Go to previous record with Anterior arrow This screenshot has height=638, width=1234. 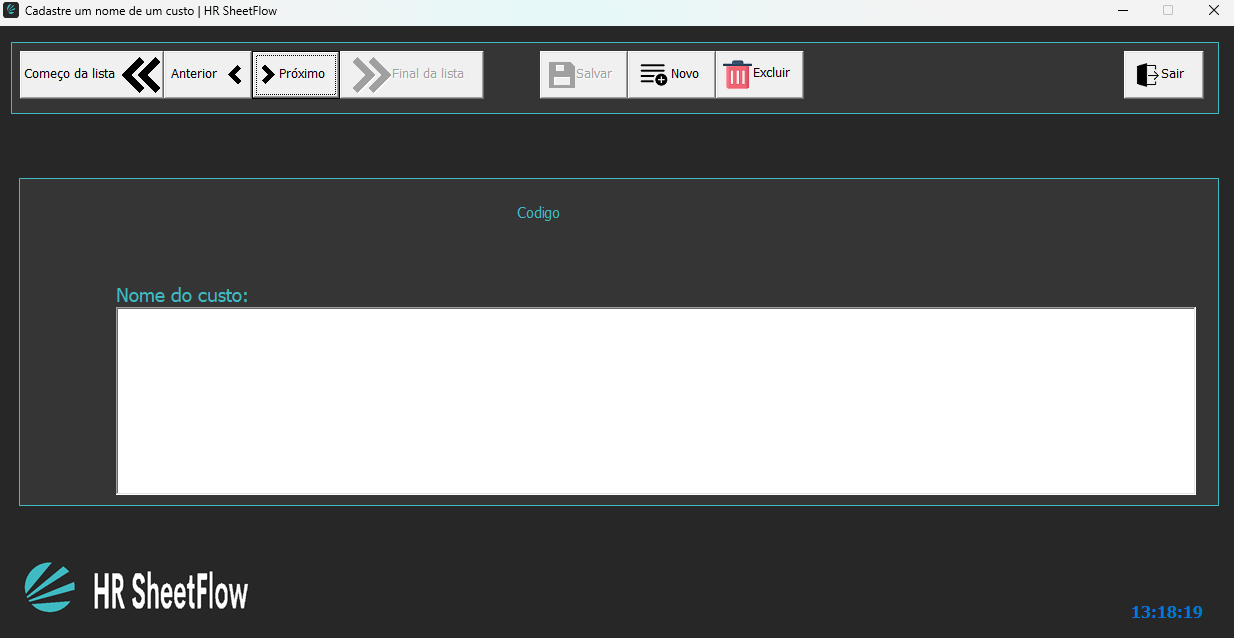tap(234, 74)
